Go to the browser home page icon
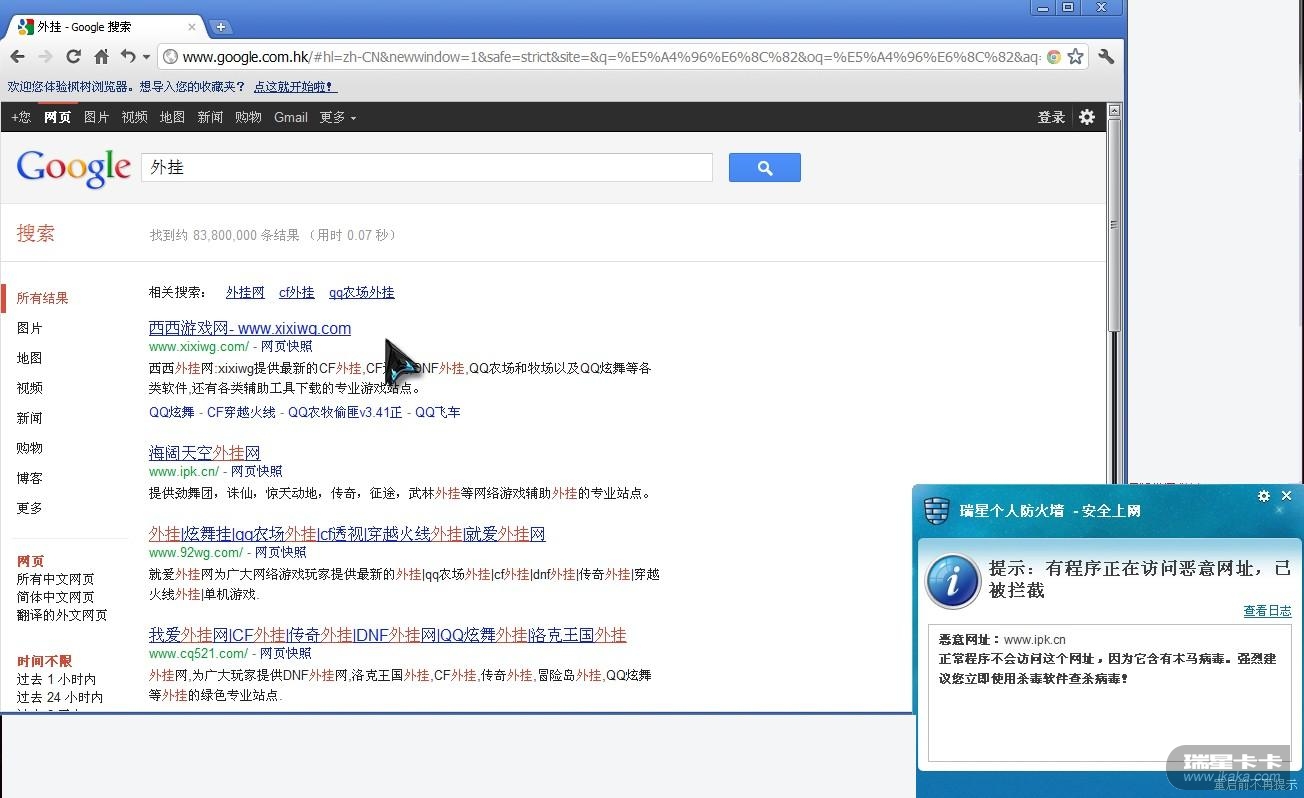This screenshot has height=798, width=1304. point(101,57)
